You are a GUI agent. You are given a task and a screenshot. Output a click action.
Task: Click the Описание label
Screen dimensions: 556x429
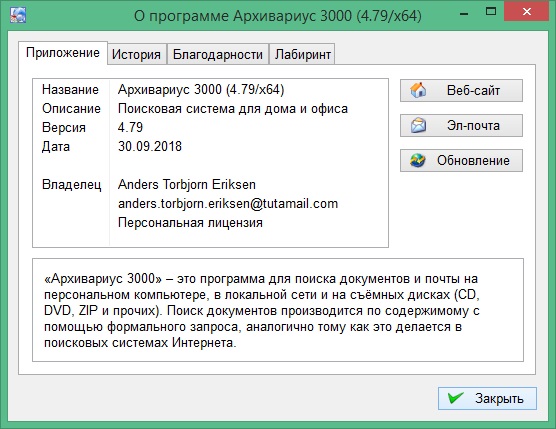(71, 108)
